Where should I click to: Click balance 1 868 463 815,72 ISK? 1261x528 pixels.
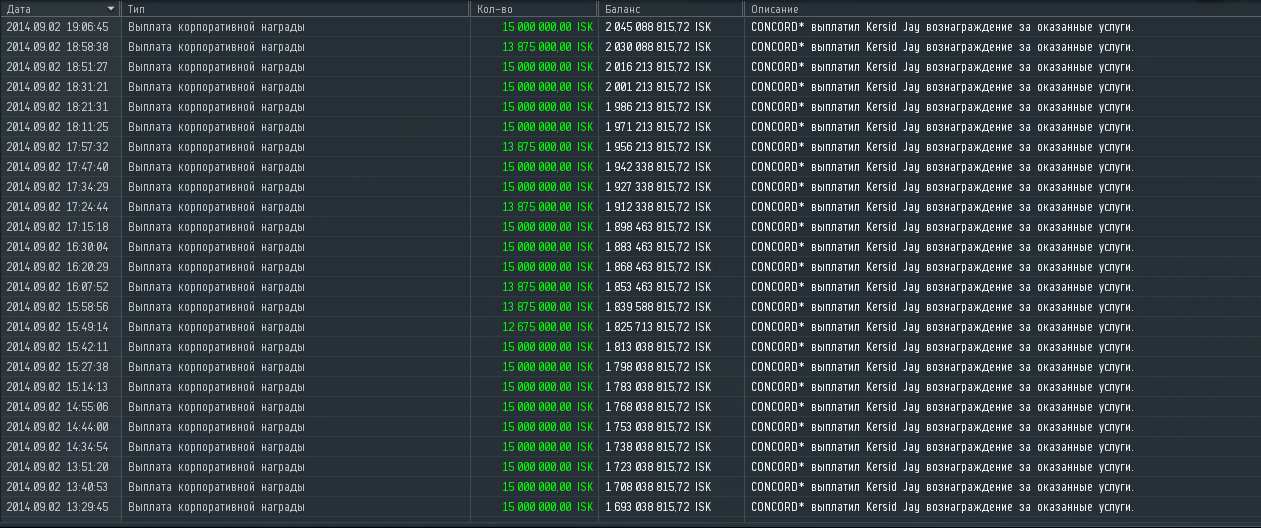658,267
